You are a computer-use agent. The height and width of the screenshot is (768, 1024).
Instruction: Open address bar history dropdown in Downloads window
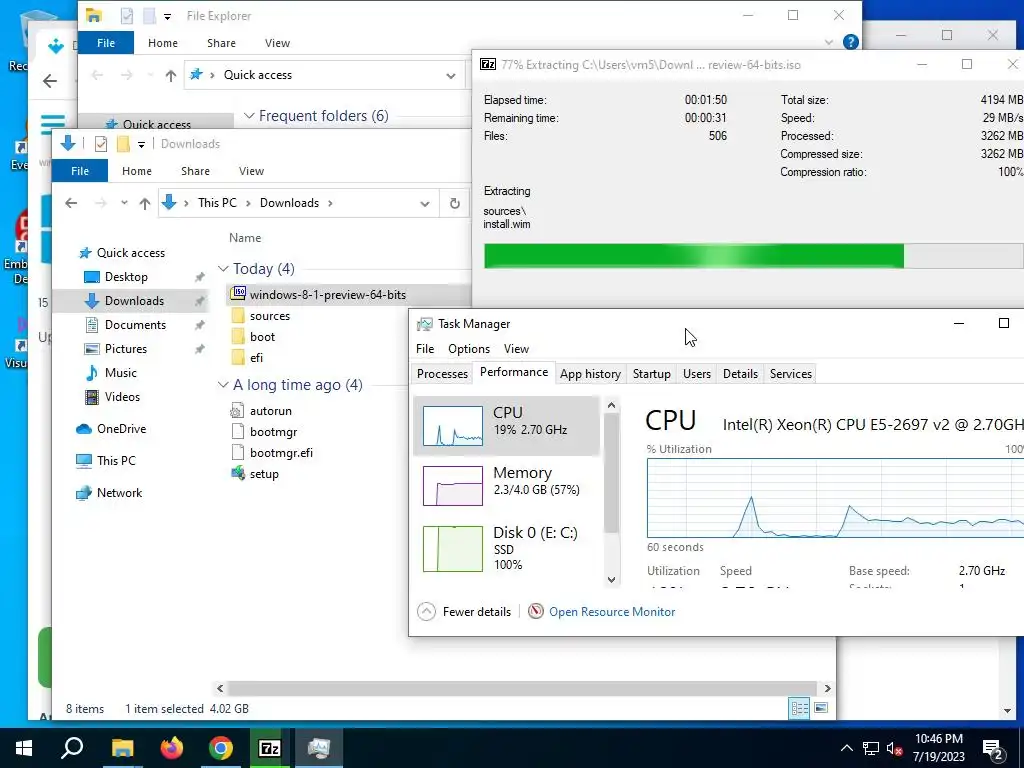(x=424, y=204)
